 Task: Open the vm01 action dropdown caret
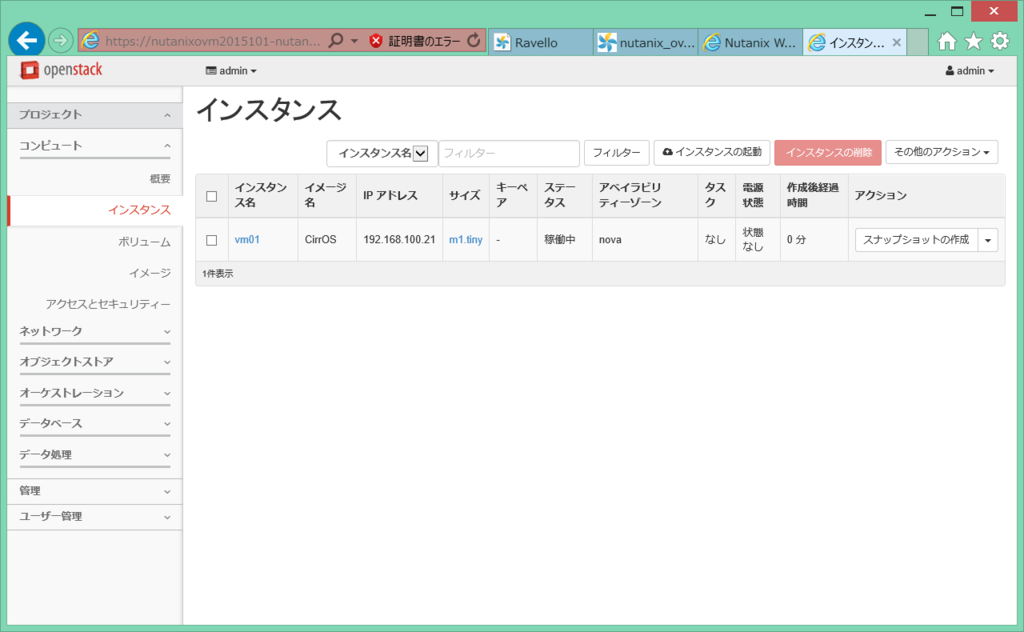988,240
